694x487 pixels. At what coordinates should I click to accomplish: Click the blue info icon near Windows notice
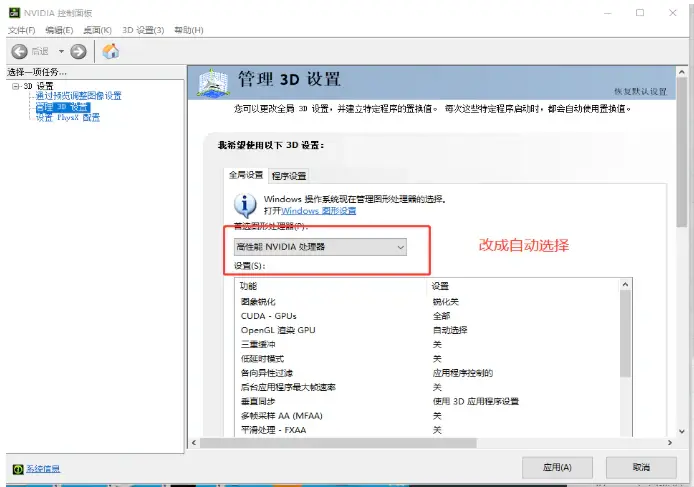(245, 205)
